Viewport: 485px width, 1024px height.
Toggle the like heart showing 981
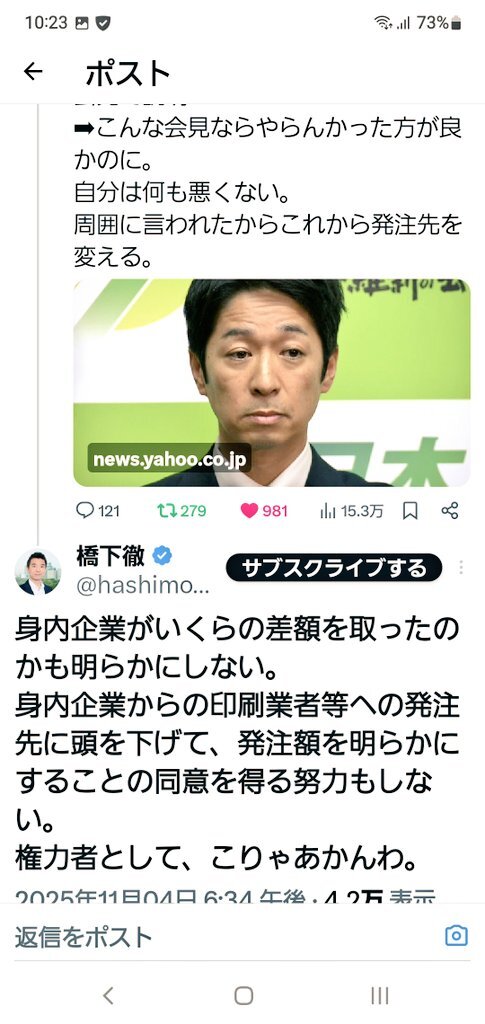tap(264, 510)
